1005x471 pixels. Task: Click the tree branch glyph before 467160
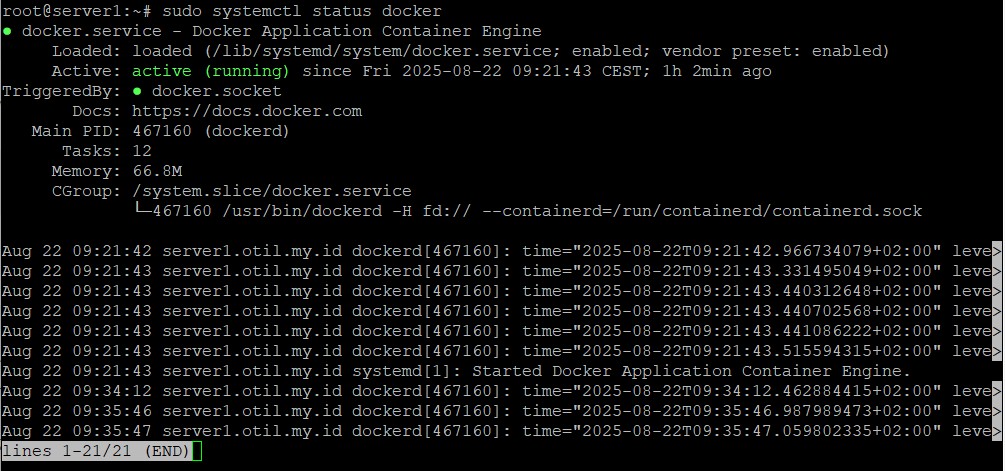(142, 211)
